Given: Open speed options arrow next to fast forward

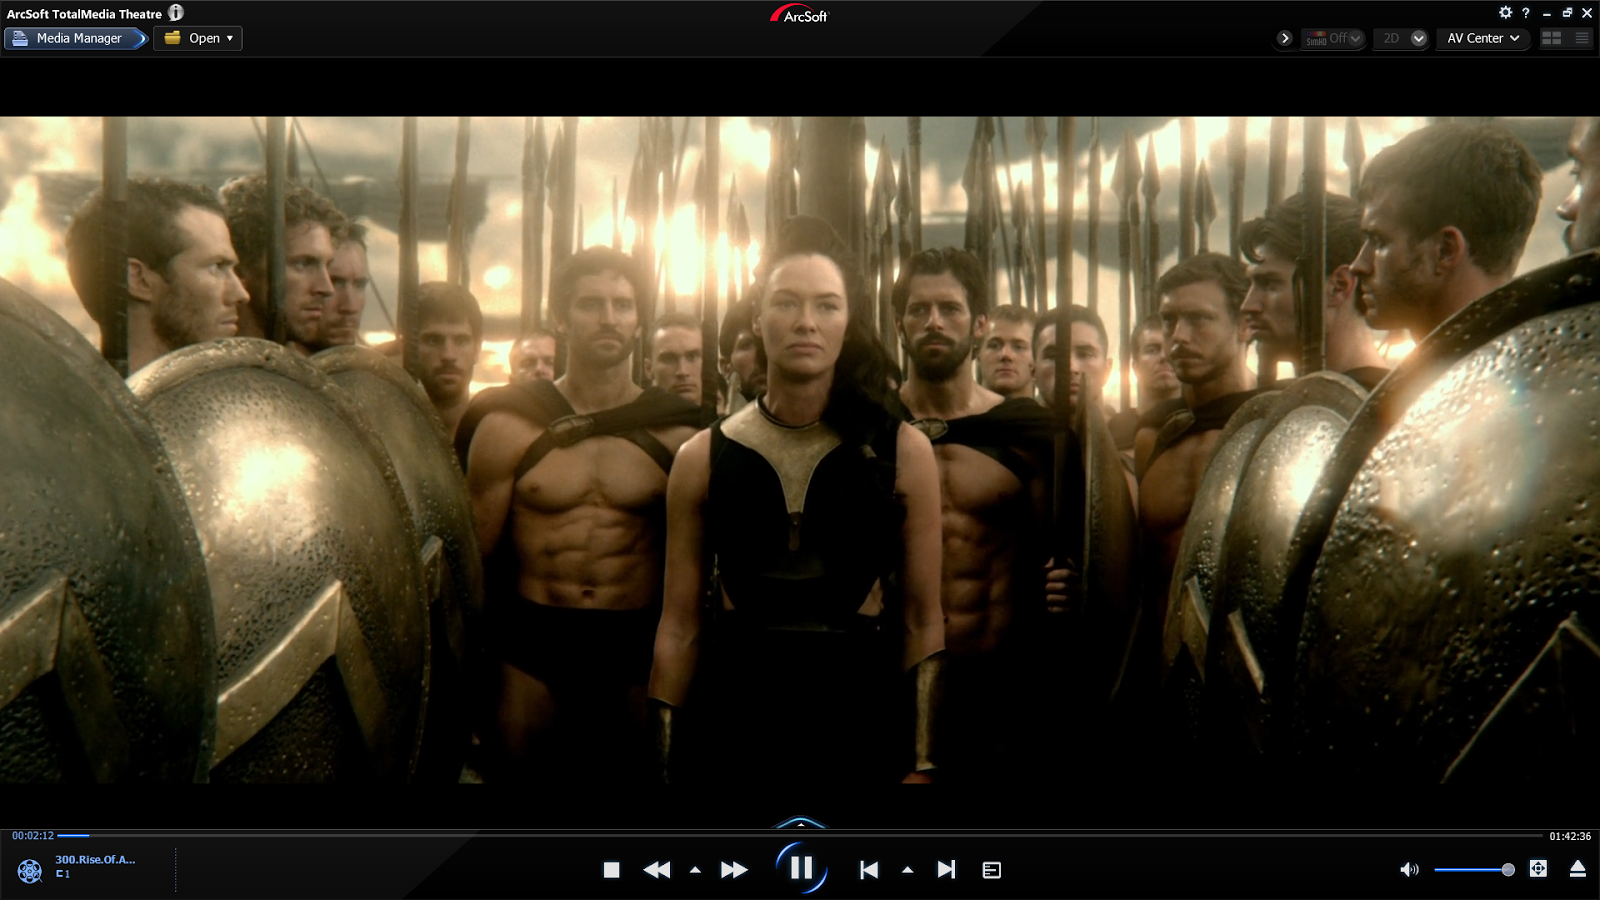Looking at the screenshot, I should 695,870.
